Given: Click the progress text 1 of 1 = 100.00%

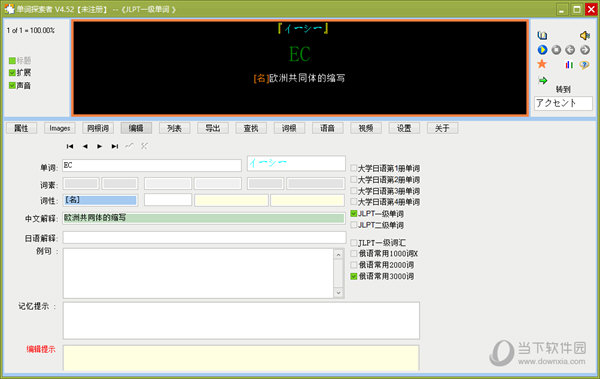Looking at the screenshot, I should (x=31, y=30).
